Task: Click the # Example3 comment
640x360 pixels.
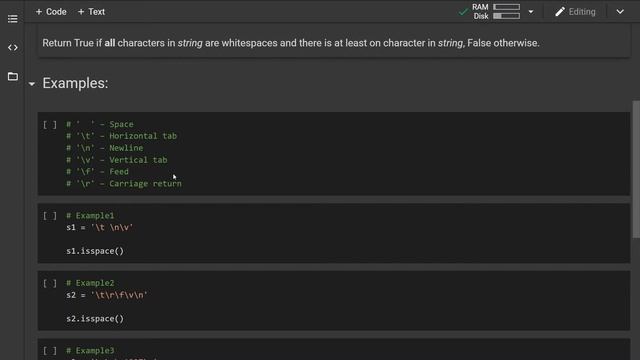Action: (x=90, y=351)
